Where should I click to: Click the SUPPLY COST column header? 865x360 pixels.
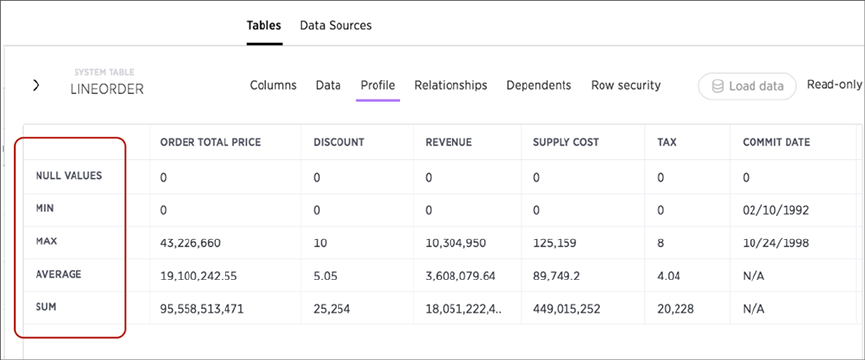565,142
